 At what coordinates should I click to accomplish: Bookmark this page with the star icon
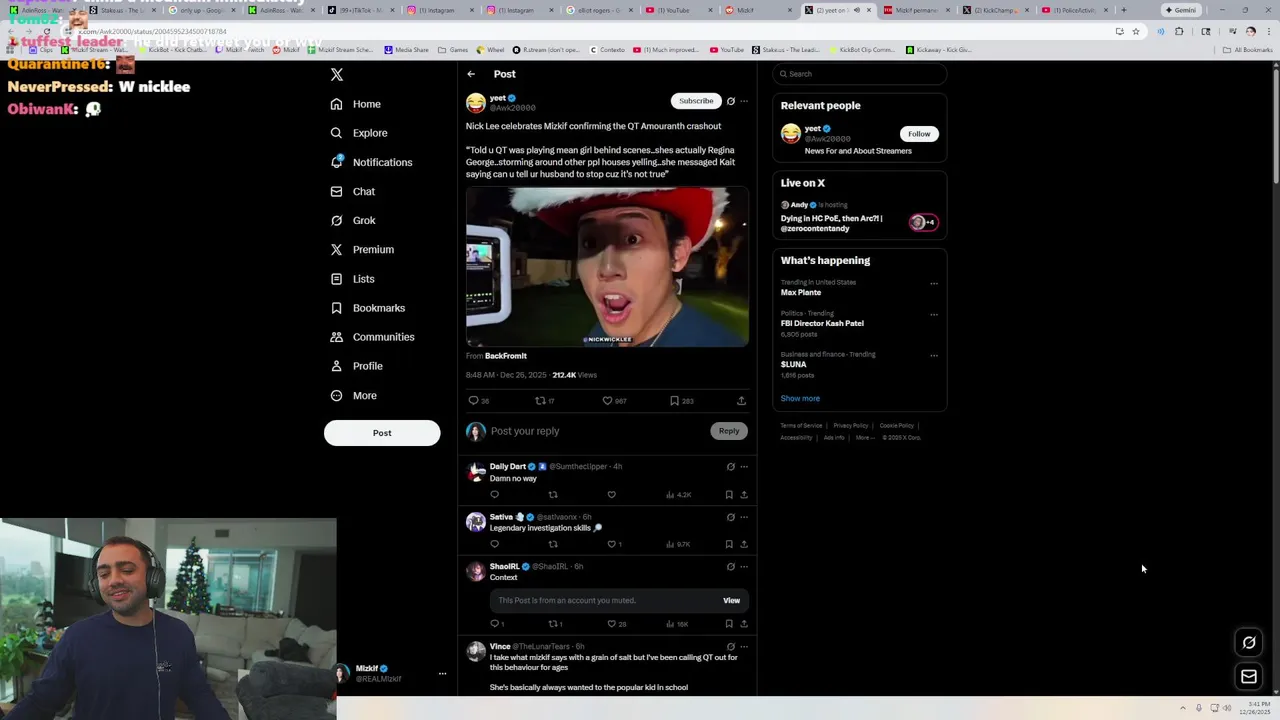[x=1136, y=31]
